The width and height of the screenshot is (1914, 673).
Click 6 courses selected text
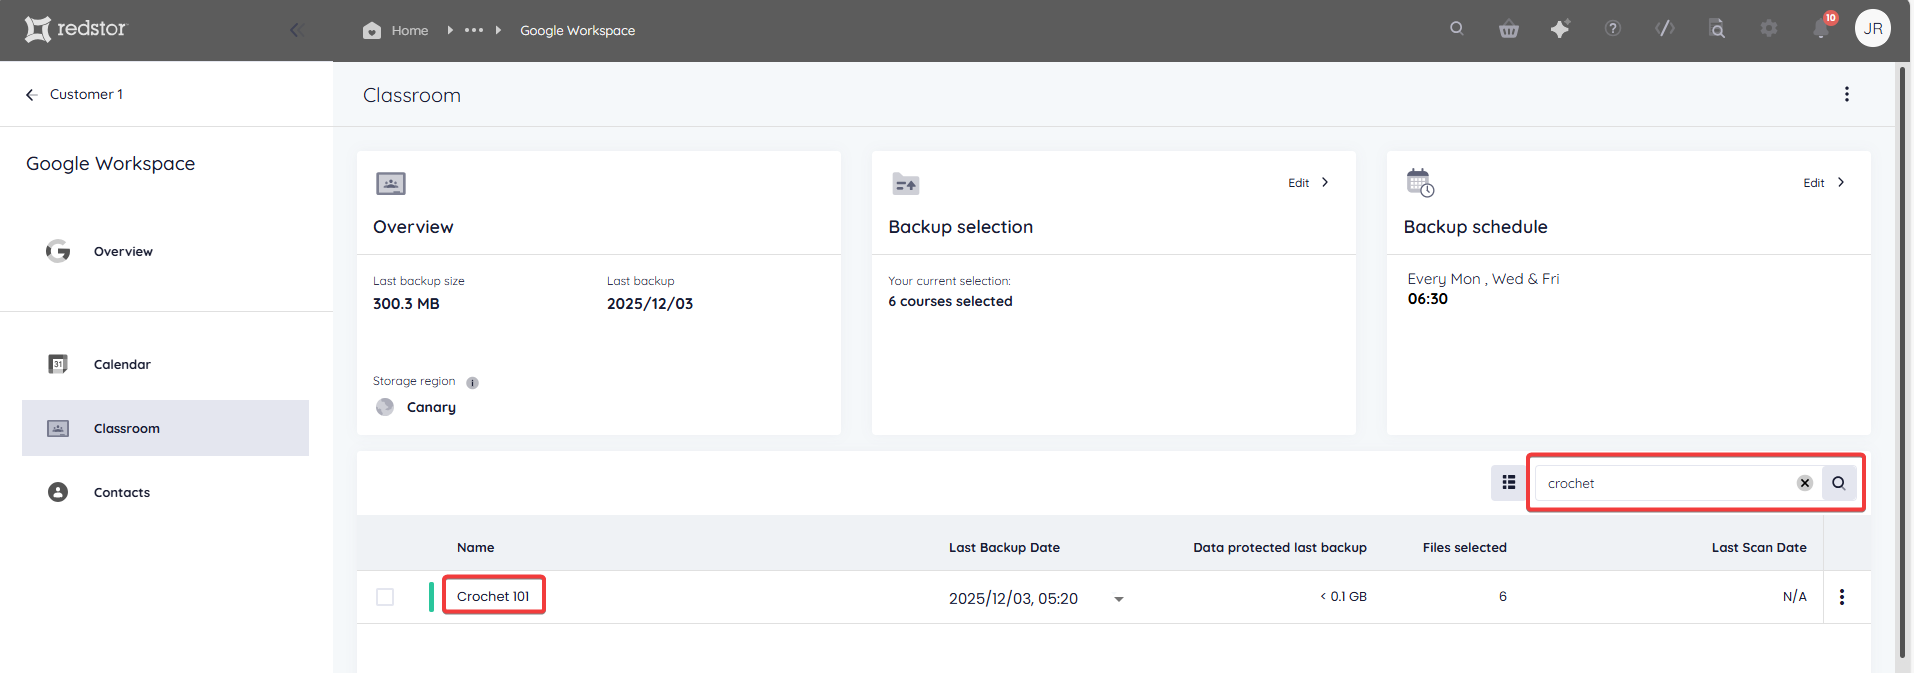(x=950, y=301)
